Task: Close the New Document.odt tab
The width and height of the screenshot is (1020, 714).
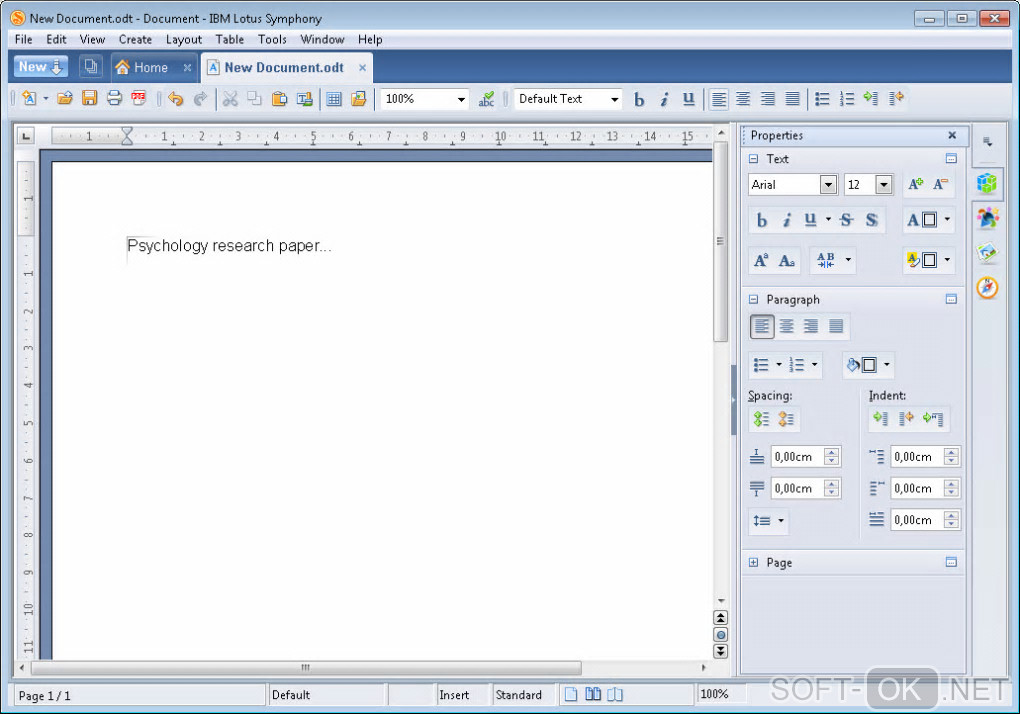Action: coord(362,68)
